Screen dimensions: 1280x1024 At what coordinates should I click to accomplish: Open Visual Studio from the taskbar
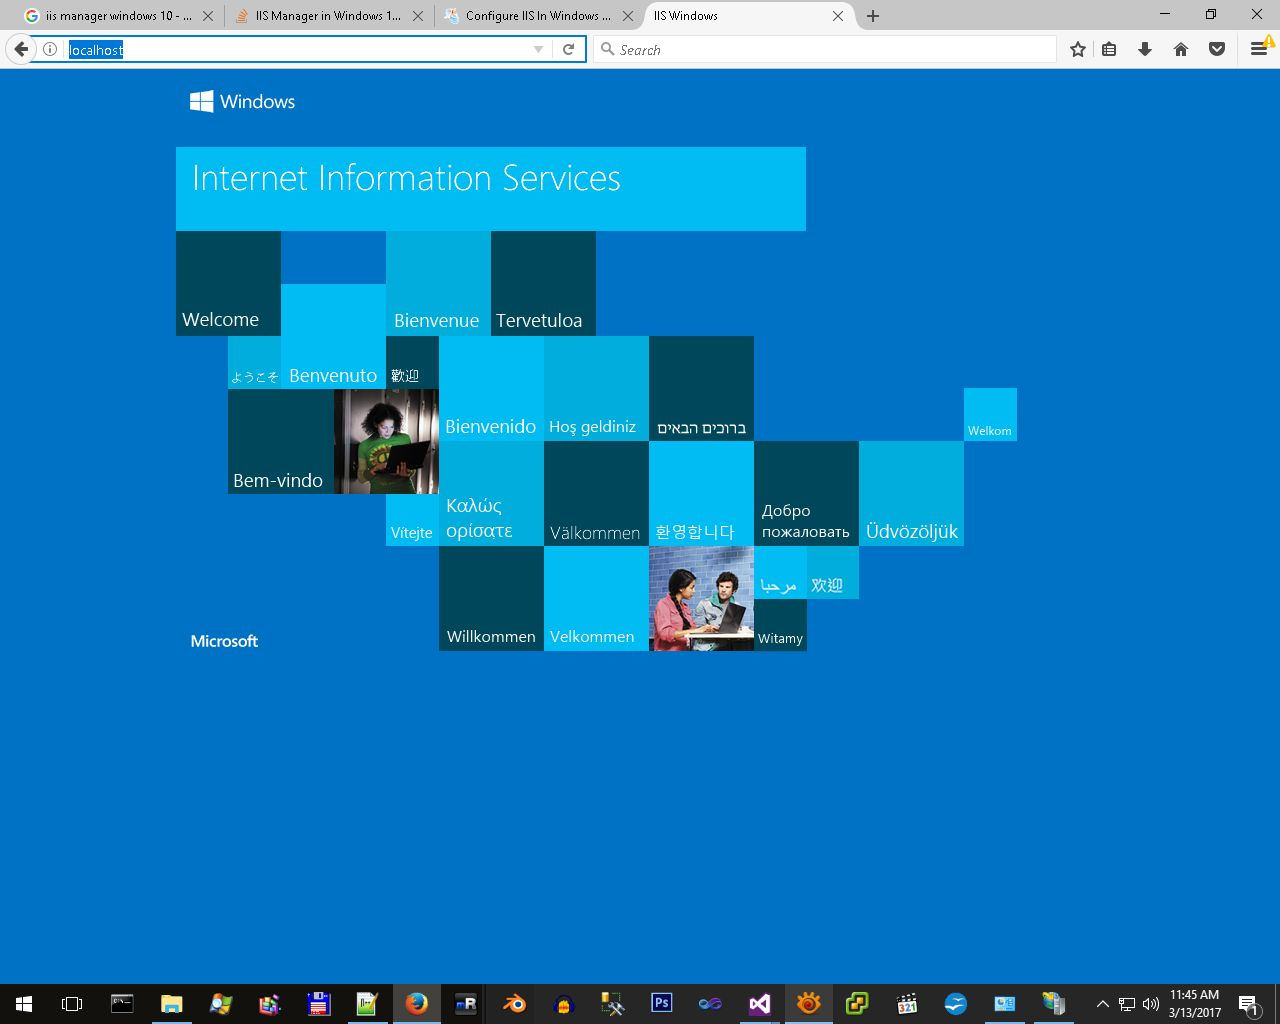(759, 1004)
